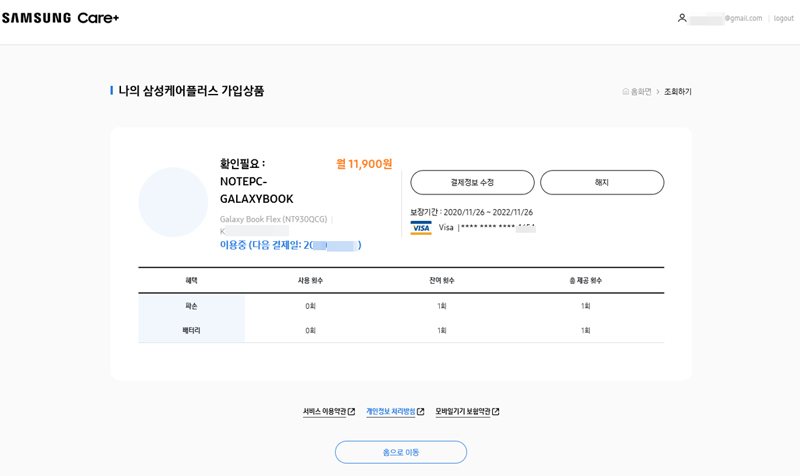Viewport: 800px width, 476px height.
Task: Click the home icon in breadcrumb
Action: pyautogui.click(x=626, y=91)
